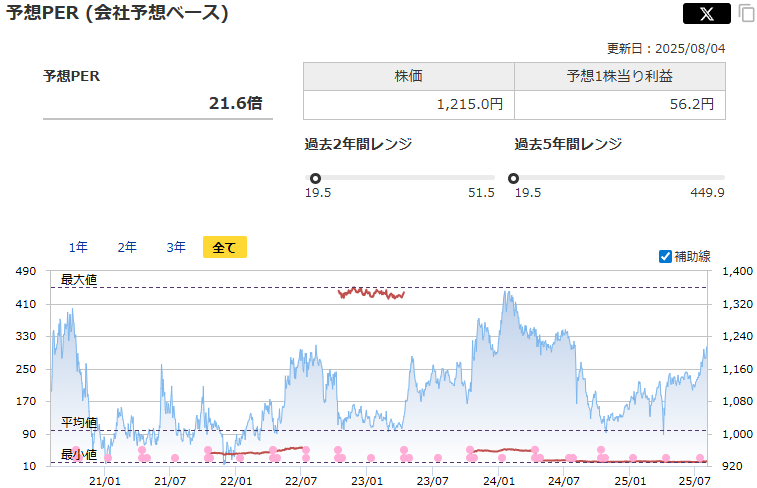Click the 21.6倍 forecast PER value
Viewport: 757px width, 488px height.
pyautogui.click(x=235, y=102)
